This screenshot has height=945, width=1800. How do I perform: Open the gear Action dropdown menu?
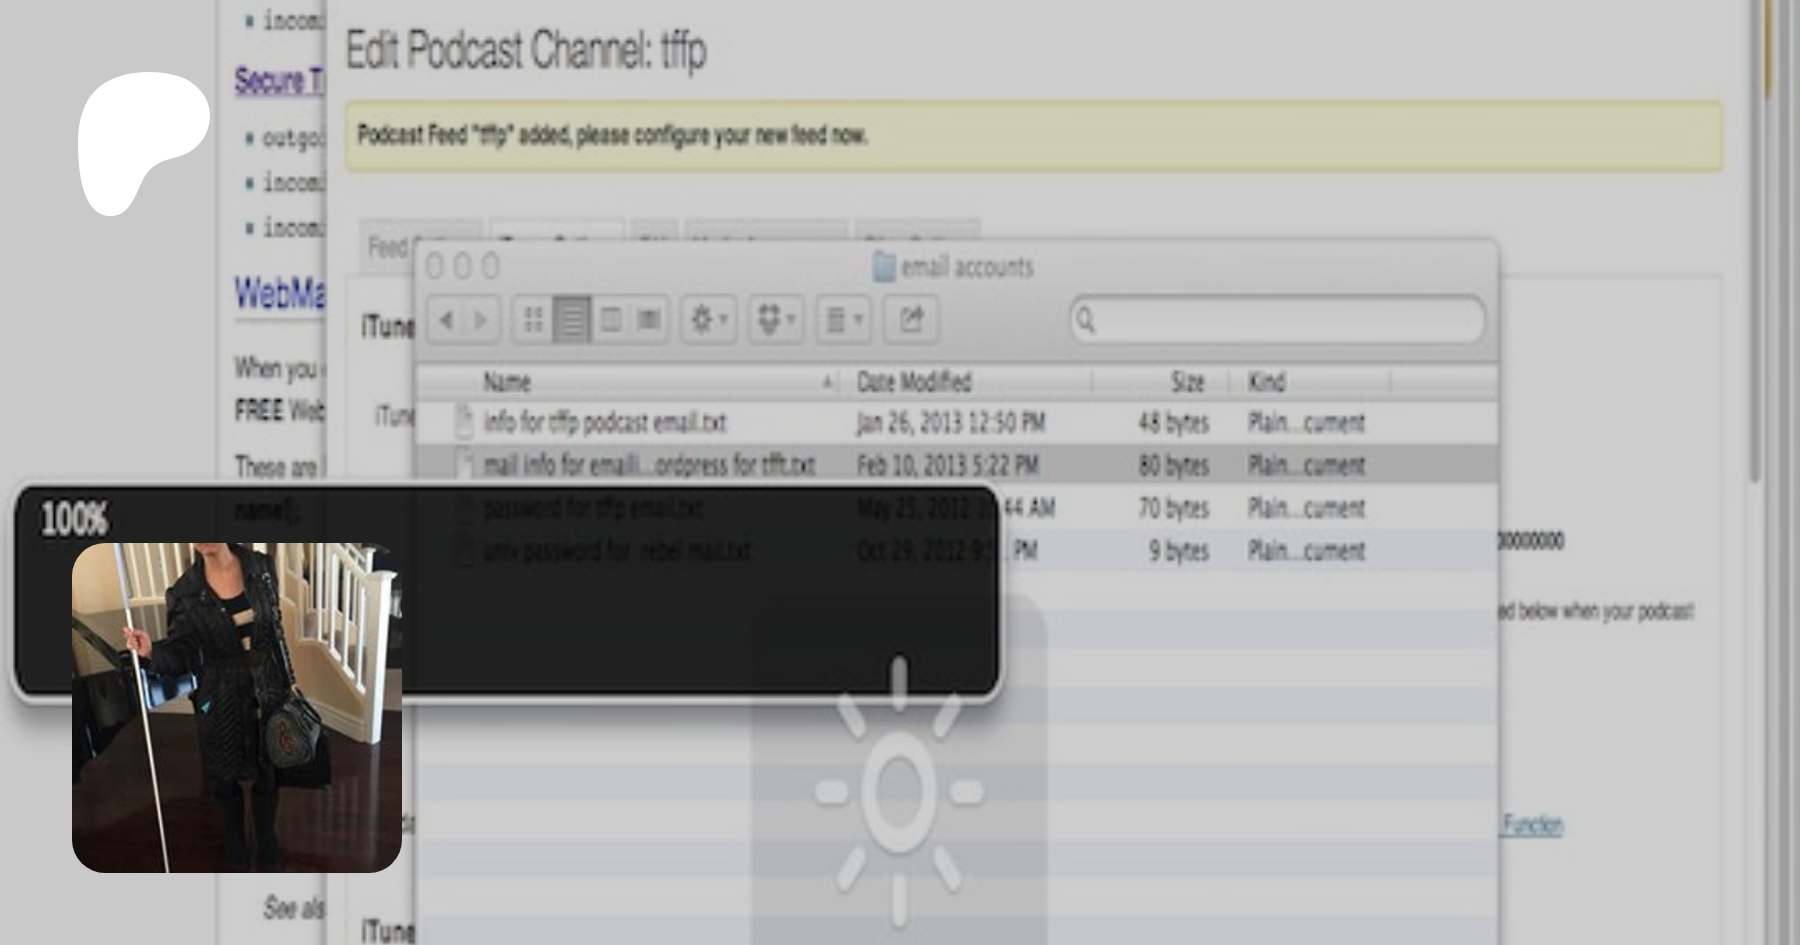coord(709,320)
